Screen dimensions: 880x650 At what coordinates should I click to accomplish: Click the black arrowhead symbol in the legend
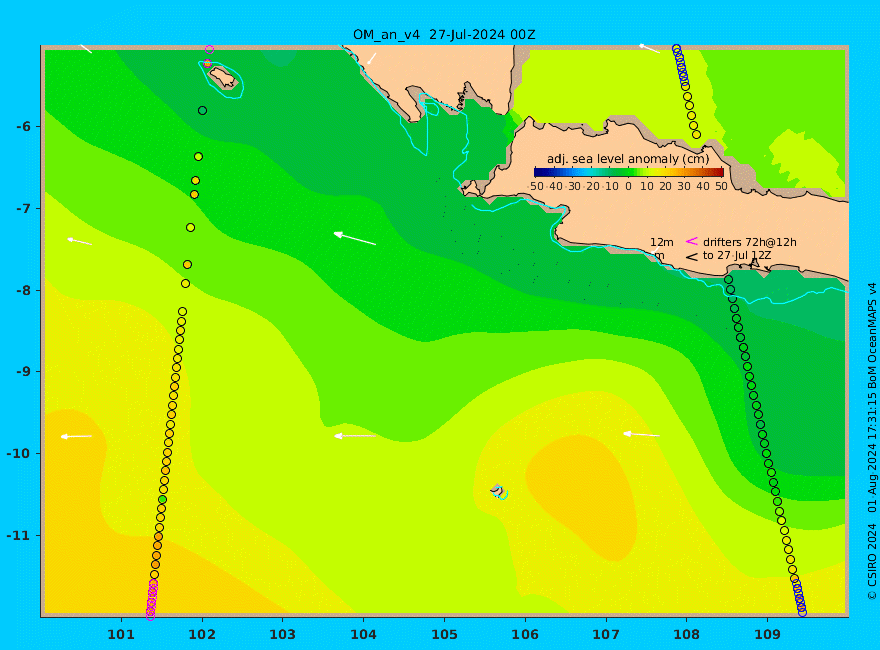[692, 257]
